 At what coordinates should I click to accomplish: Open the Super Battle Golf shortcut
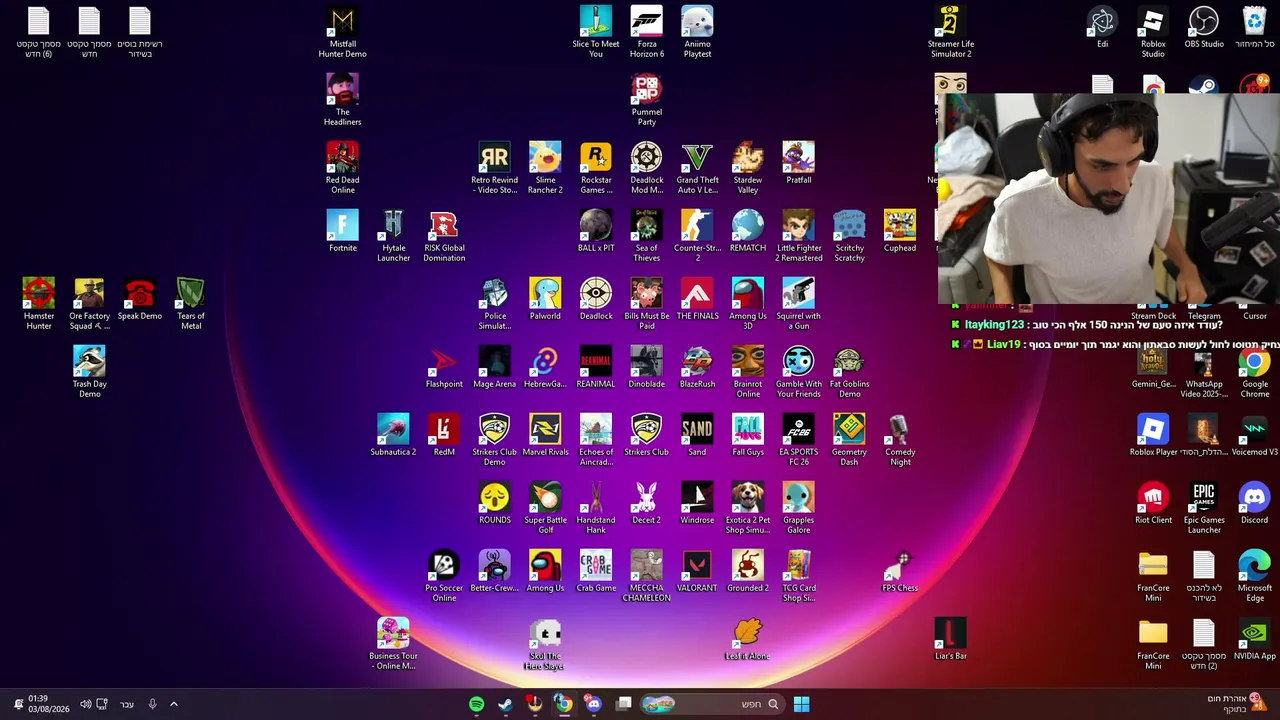pyautogui.click(x=545, y=508)
